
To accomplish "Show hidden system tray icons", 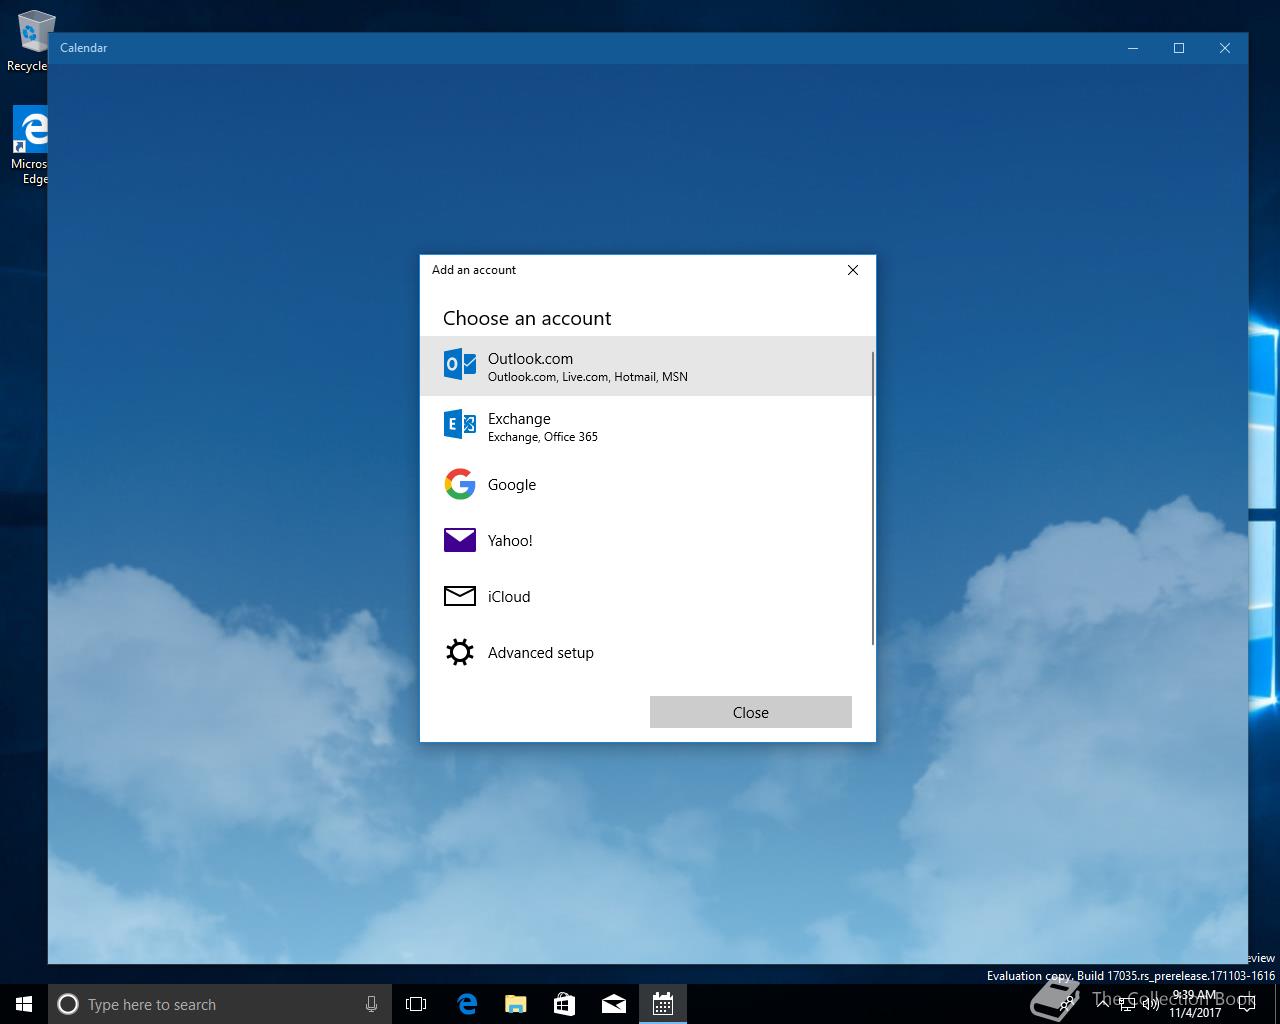I will click(1104, 1004).
